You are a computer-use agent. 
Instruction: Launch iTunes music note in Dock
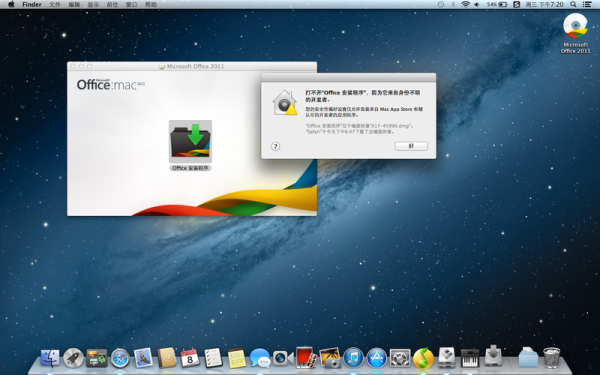353,358
